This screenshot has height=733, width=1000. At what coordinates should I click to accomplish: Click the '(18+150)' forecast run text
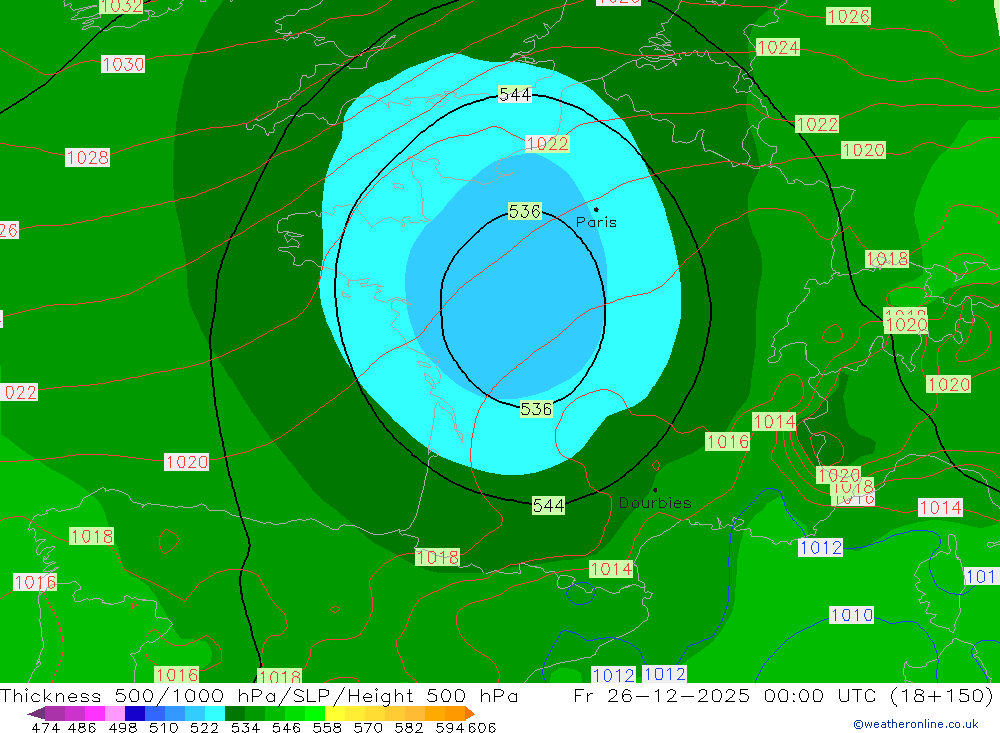click(x=941, y=695)
